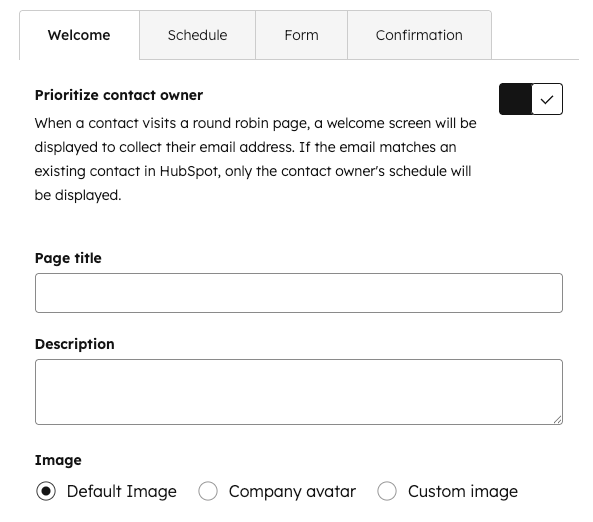Click the Page title label

(68, 258)
